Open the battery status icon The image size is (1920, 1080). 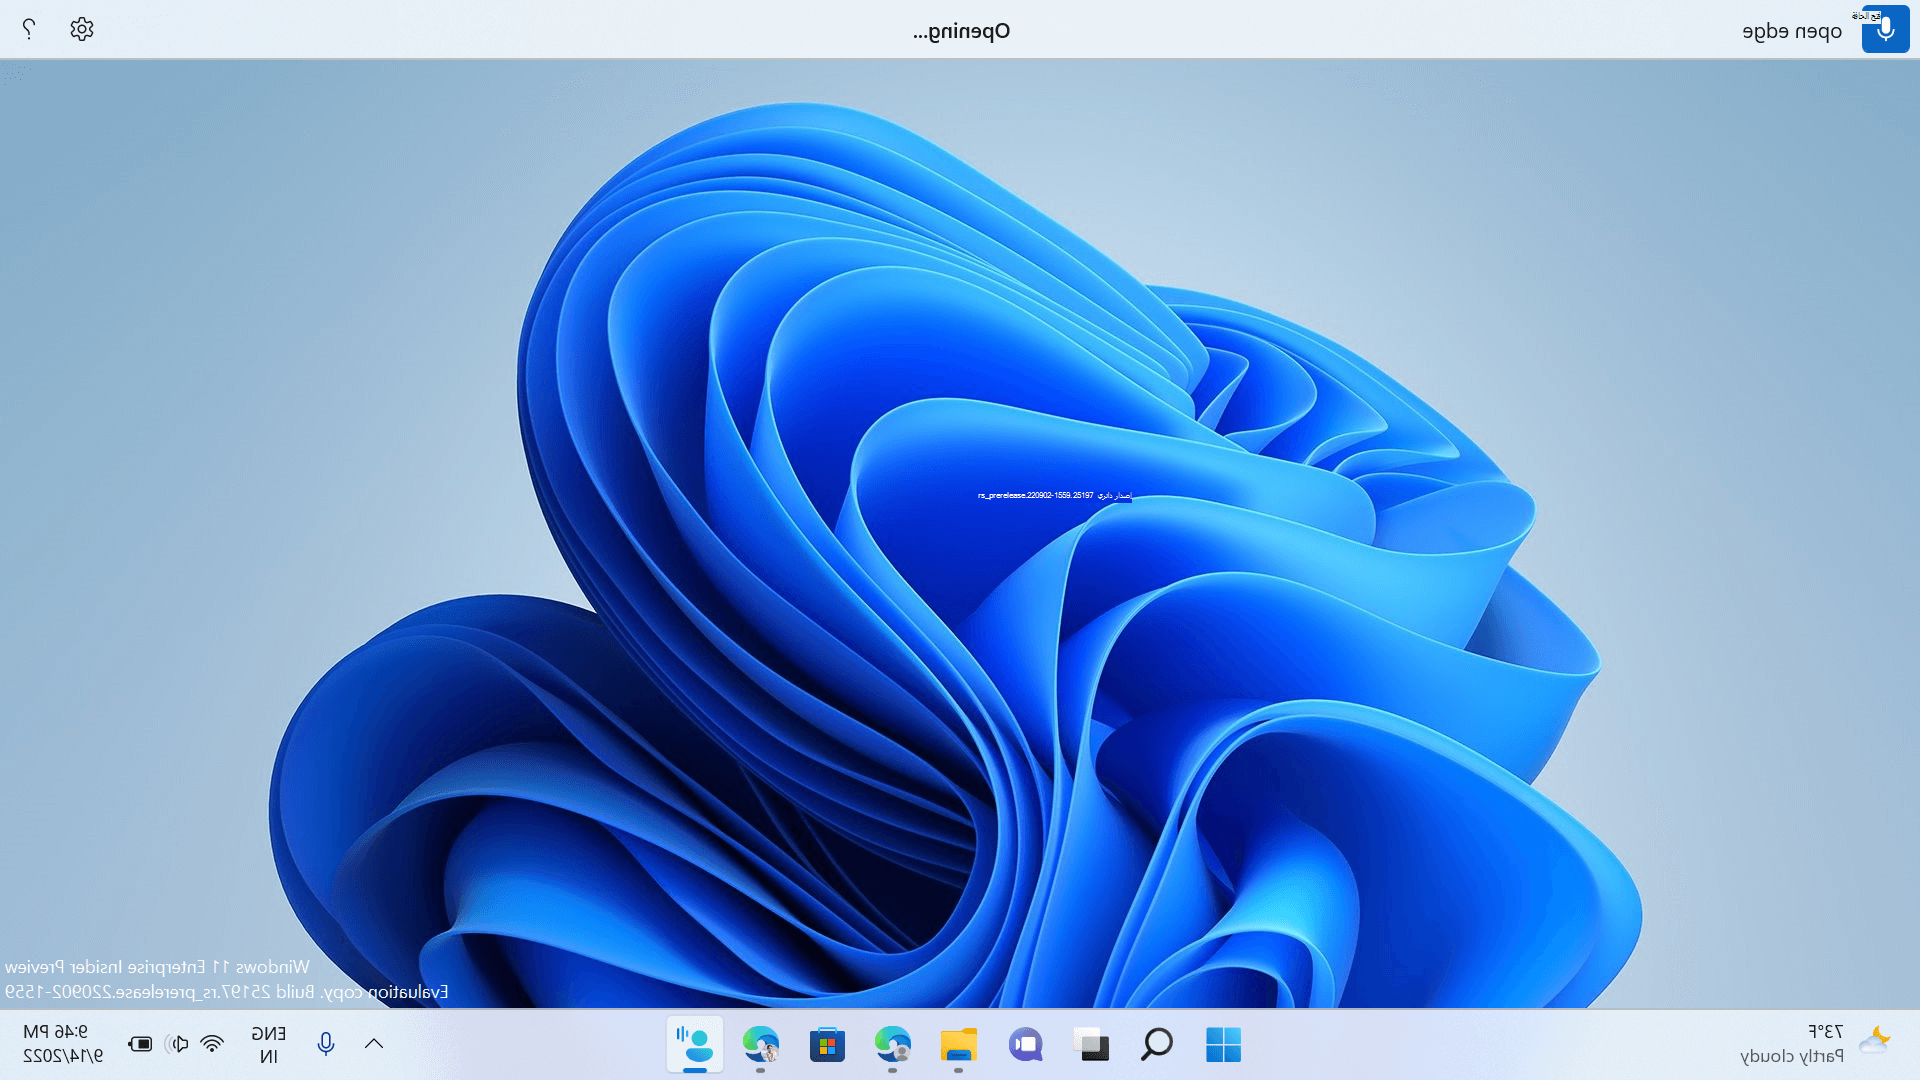pyautogui.click(x=141, y=1044)
